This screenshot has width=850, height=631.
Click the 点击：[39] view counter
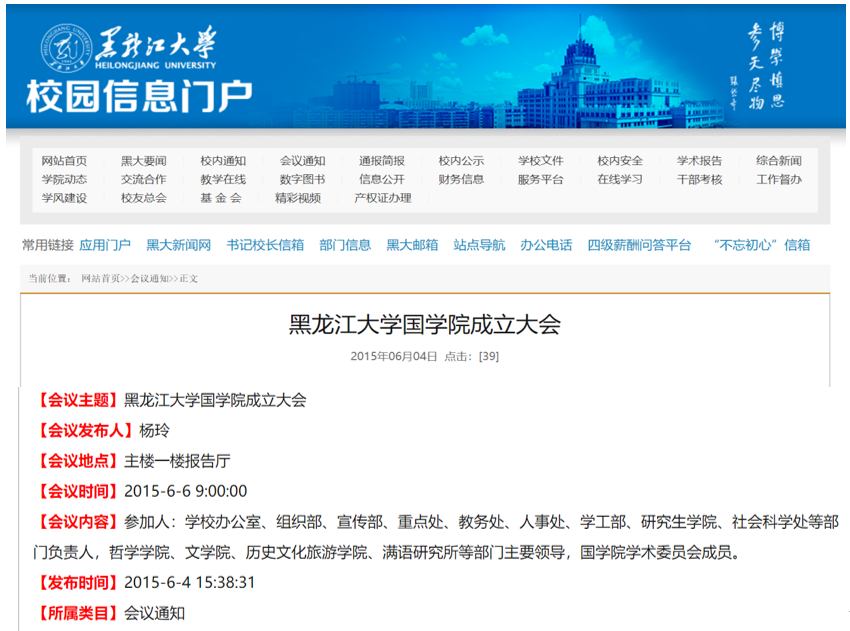pos(472,356)
